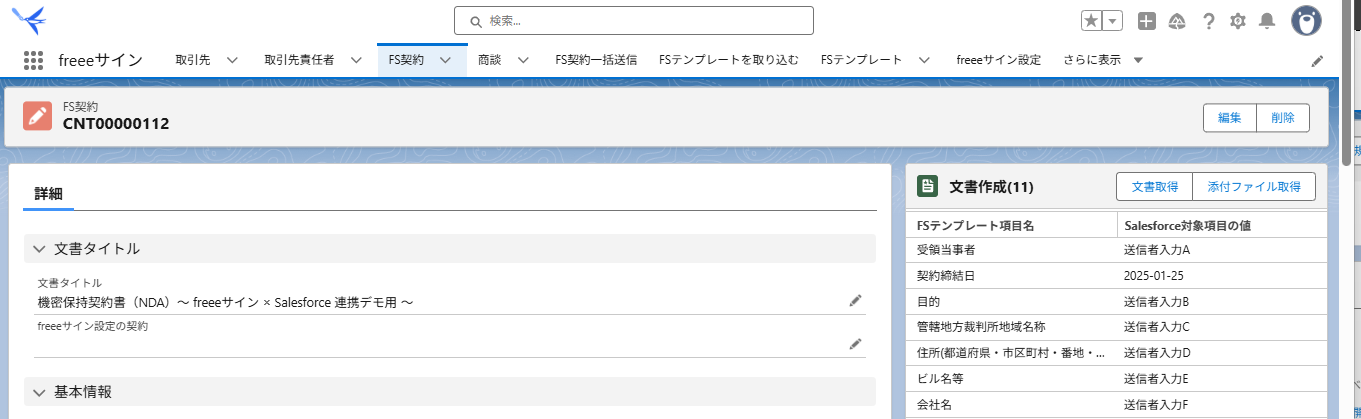Expand the 取引先 tab dropdown chevron
Screen dimensions: 1361x419
point(232,60)
